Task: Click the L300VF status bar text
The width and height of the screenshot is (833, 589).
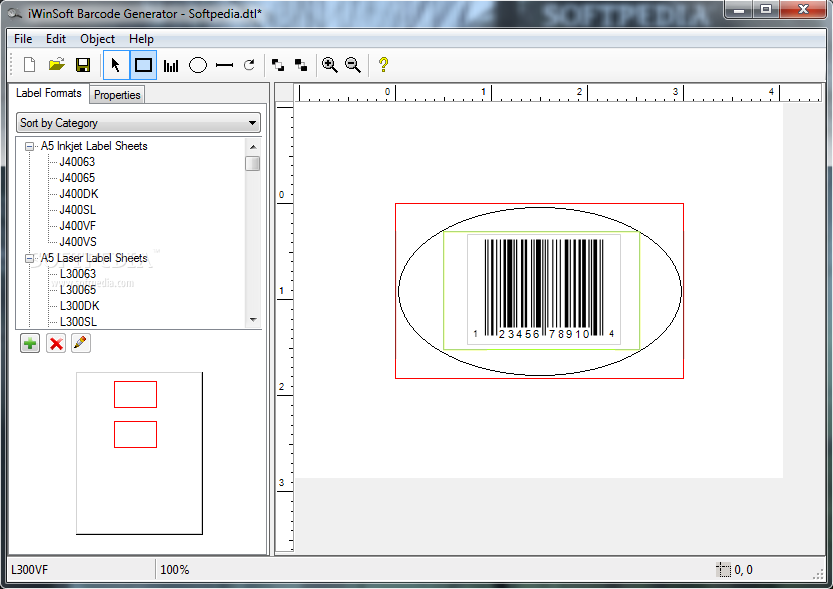Action: pos(29,570)
